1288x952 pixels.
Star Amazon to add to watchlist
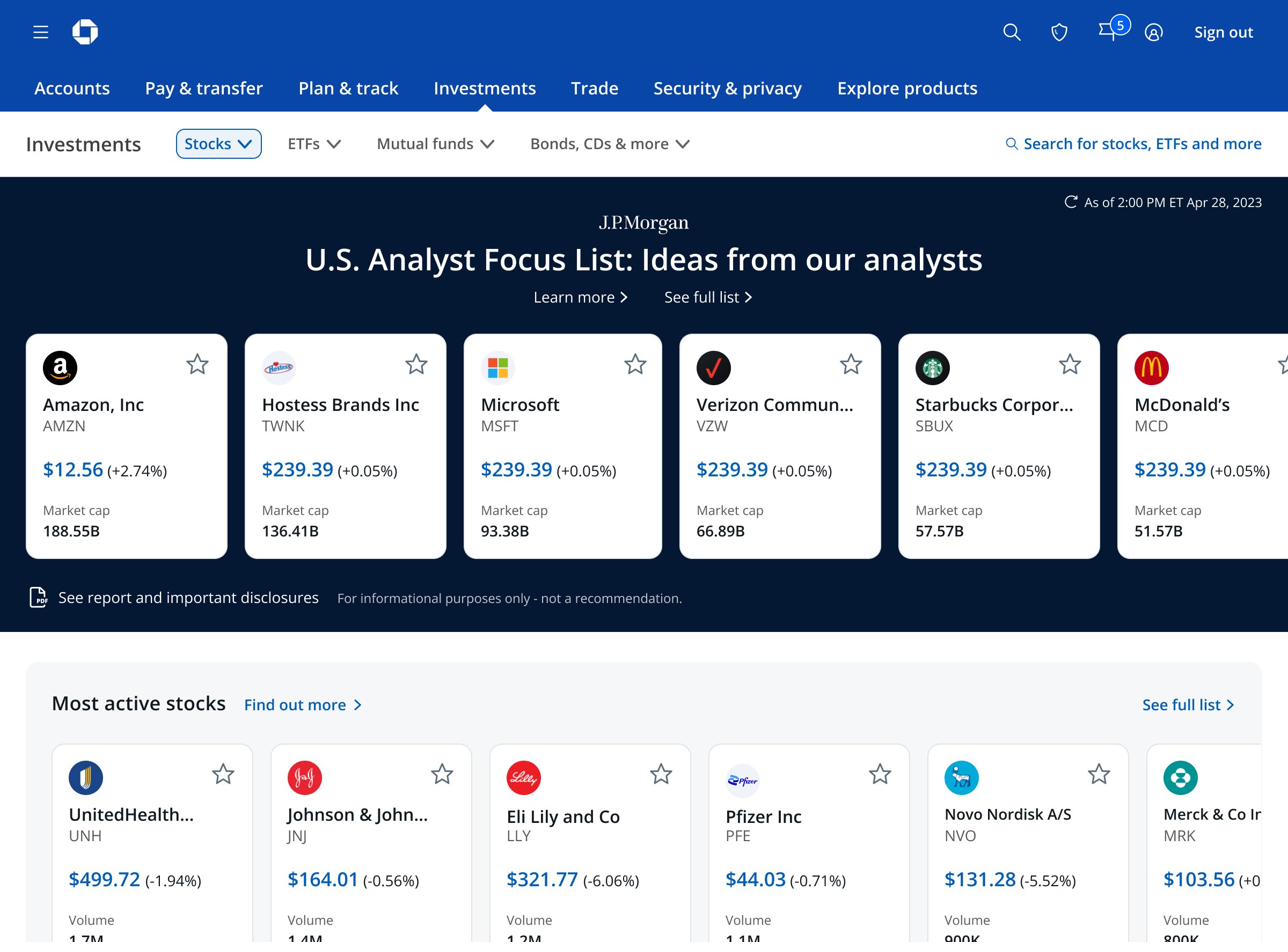tap(198, 364)
